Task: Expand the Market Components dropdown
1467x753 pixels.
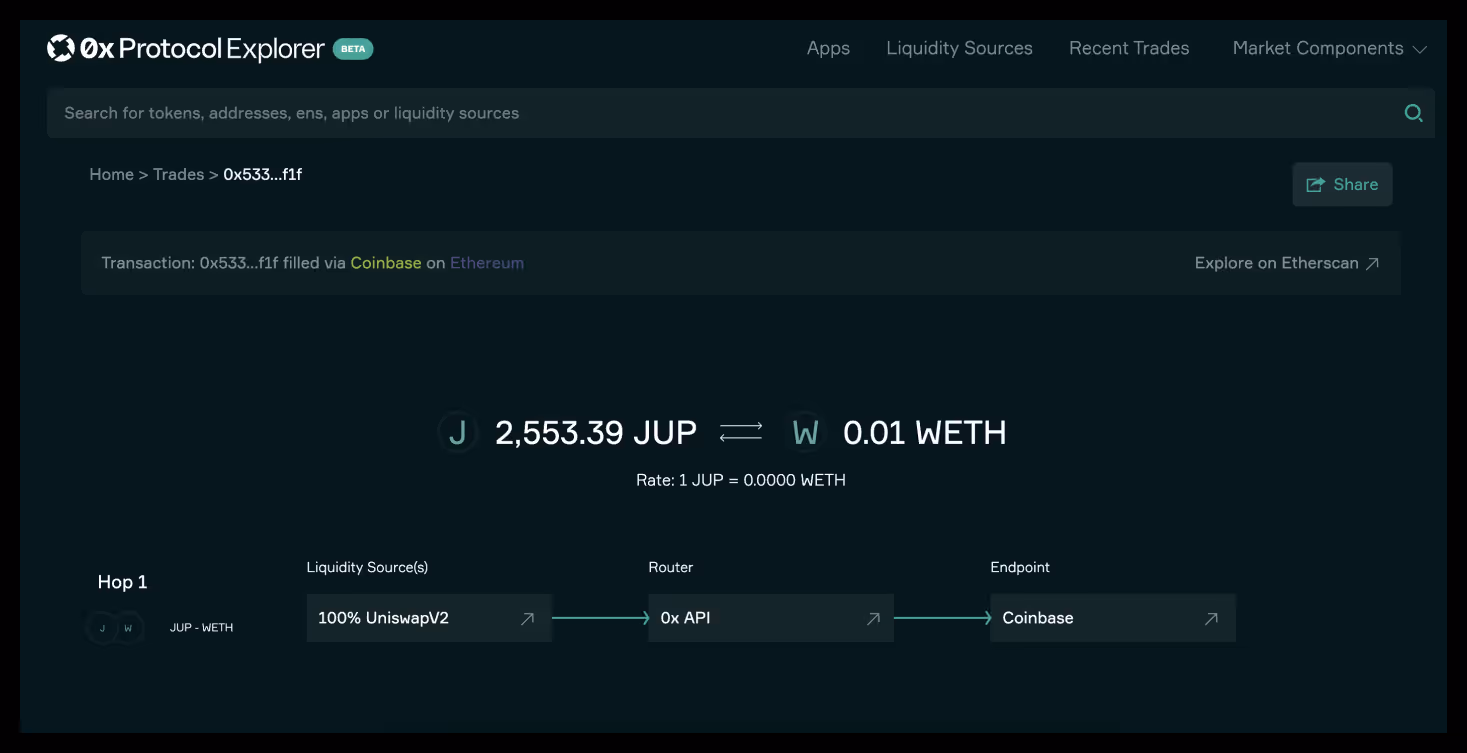Action: (1329, 48)
